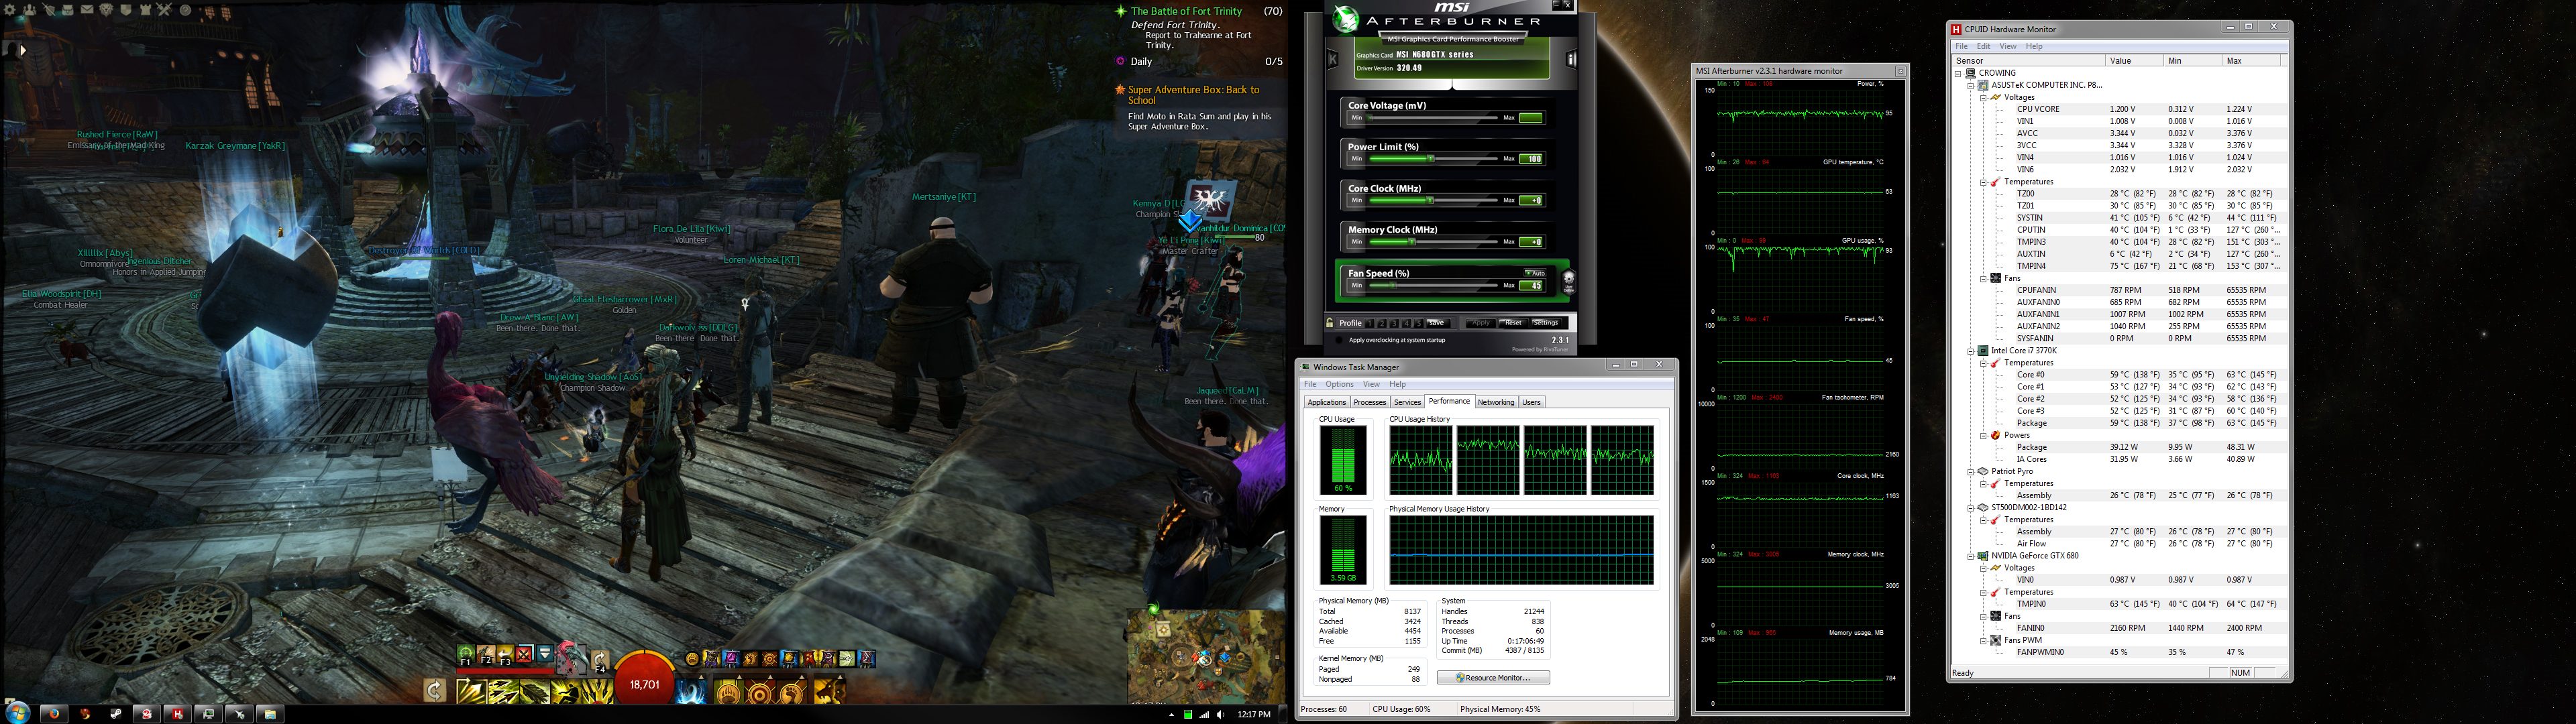Adjust the Memory Clock slider
Image resolution: width=2576 pixels, height=724 pixels.
coord(1433,241)
